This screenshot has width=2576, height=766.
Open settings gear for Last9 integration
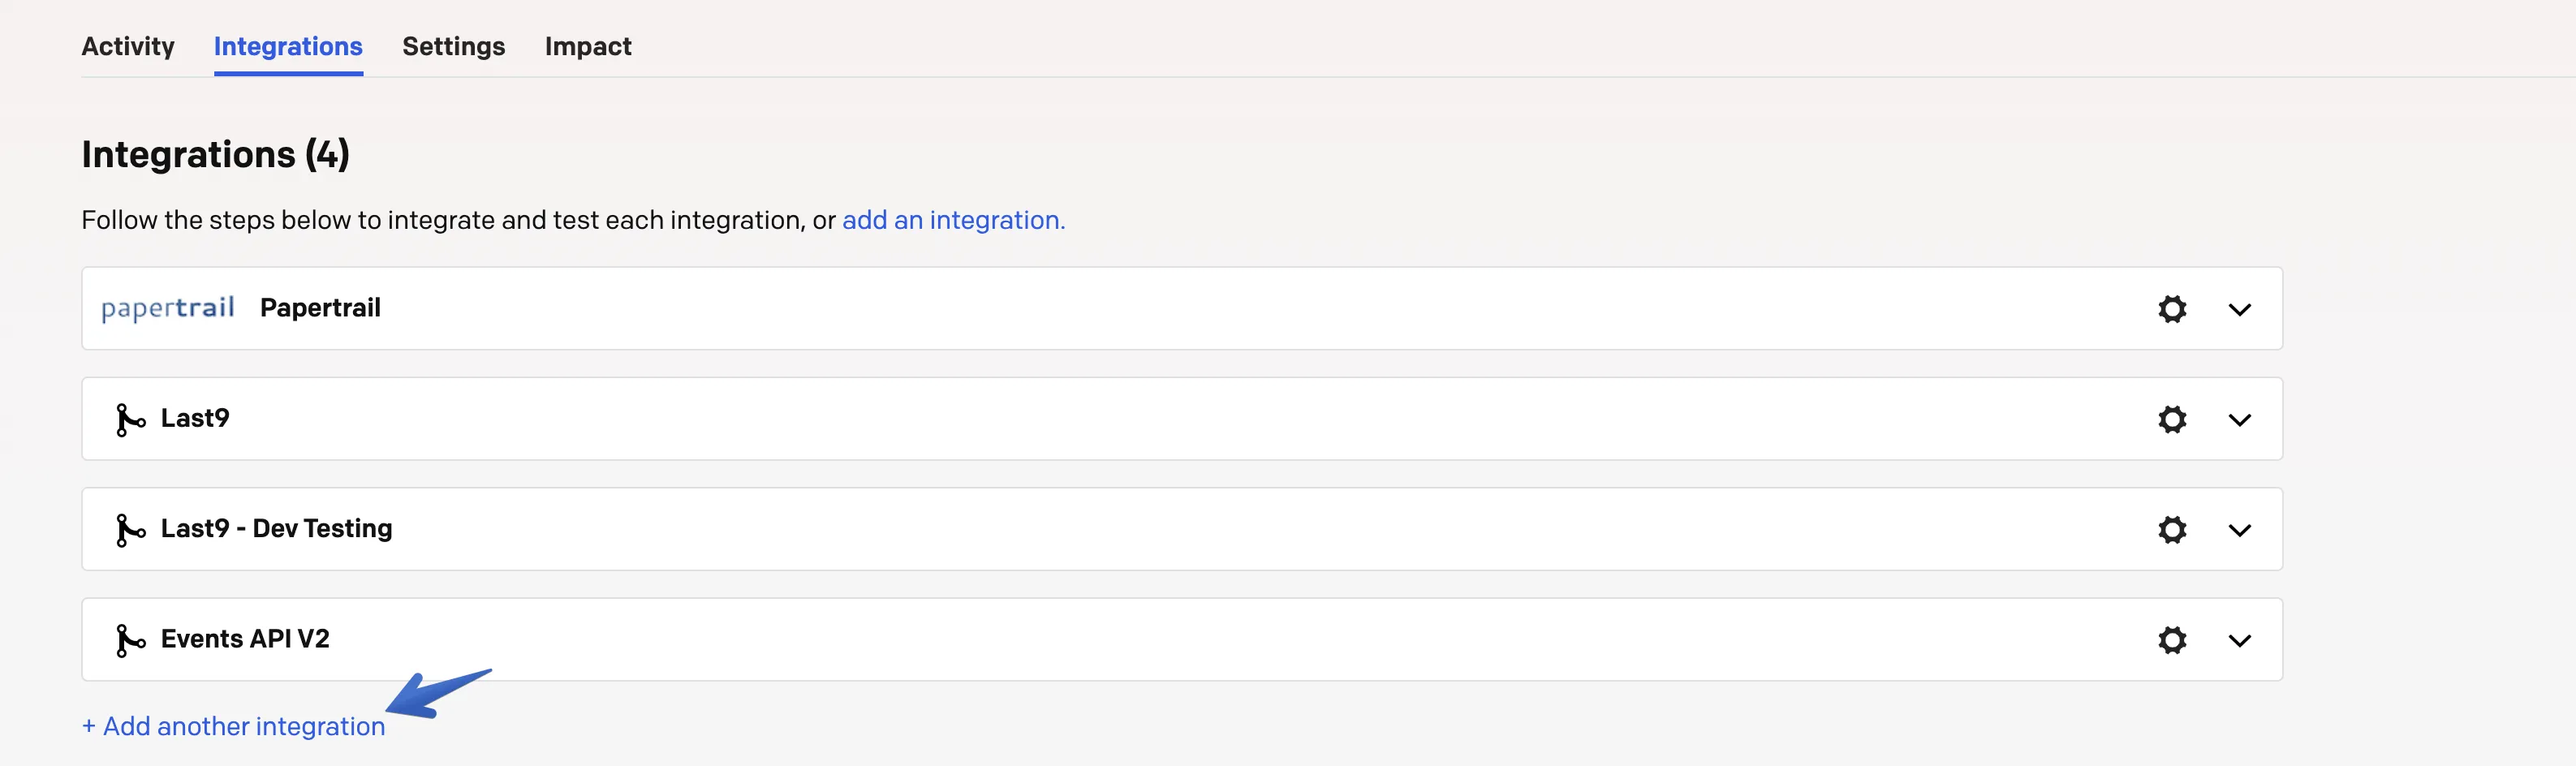click(2171, 419)
